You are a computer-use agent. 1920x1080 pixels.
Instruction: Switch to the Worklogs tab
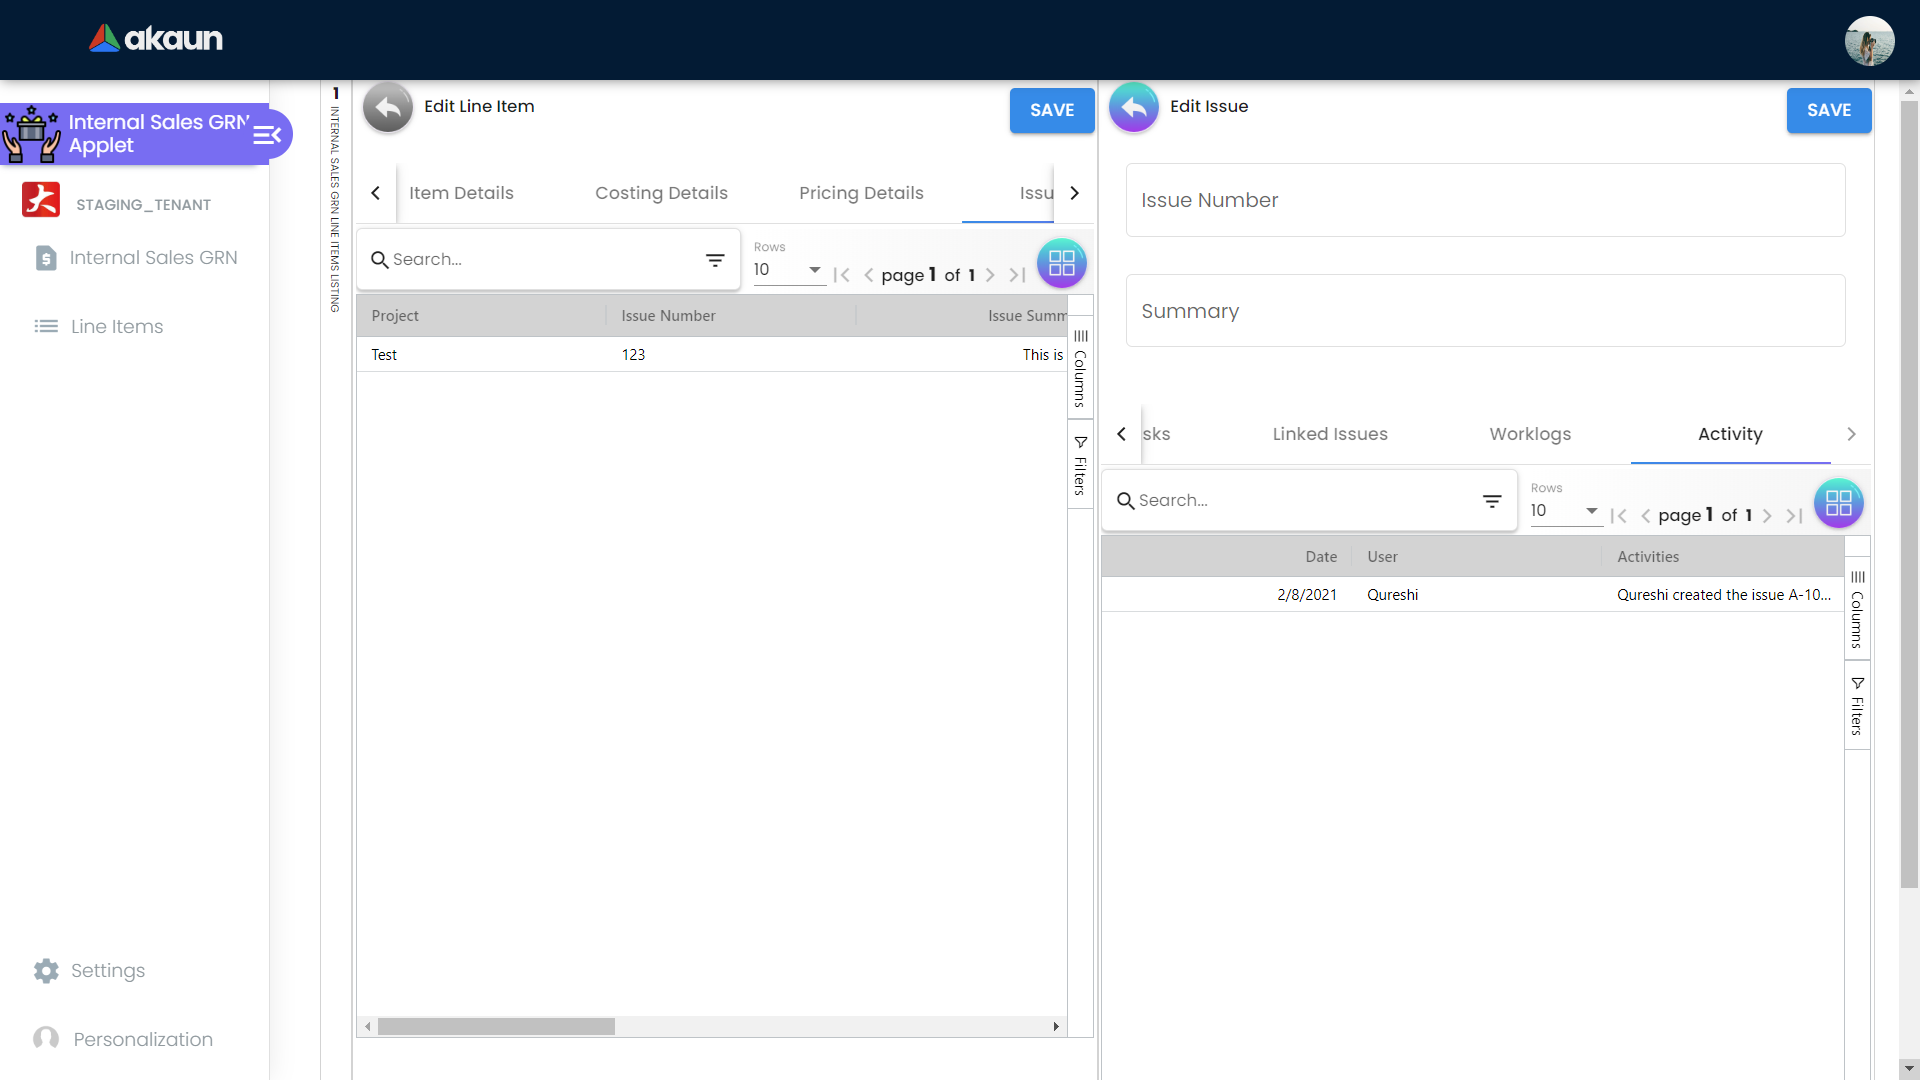pyautogui.click(x=1530, y=434)
